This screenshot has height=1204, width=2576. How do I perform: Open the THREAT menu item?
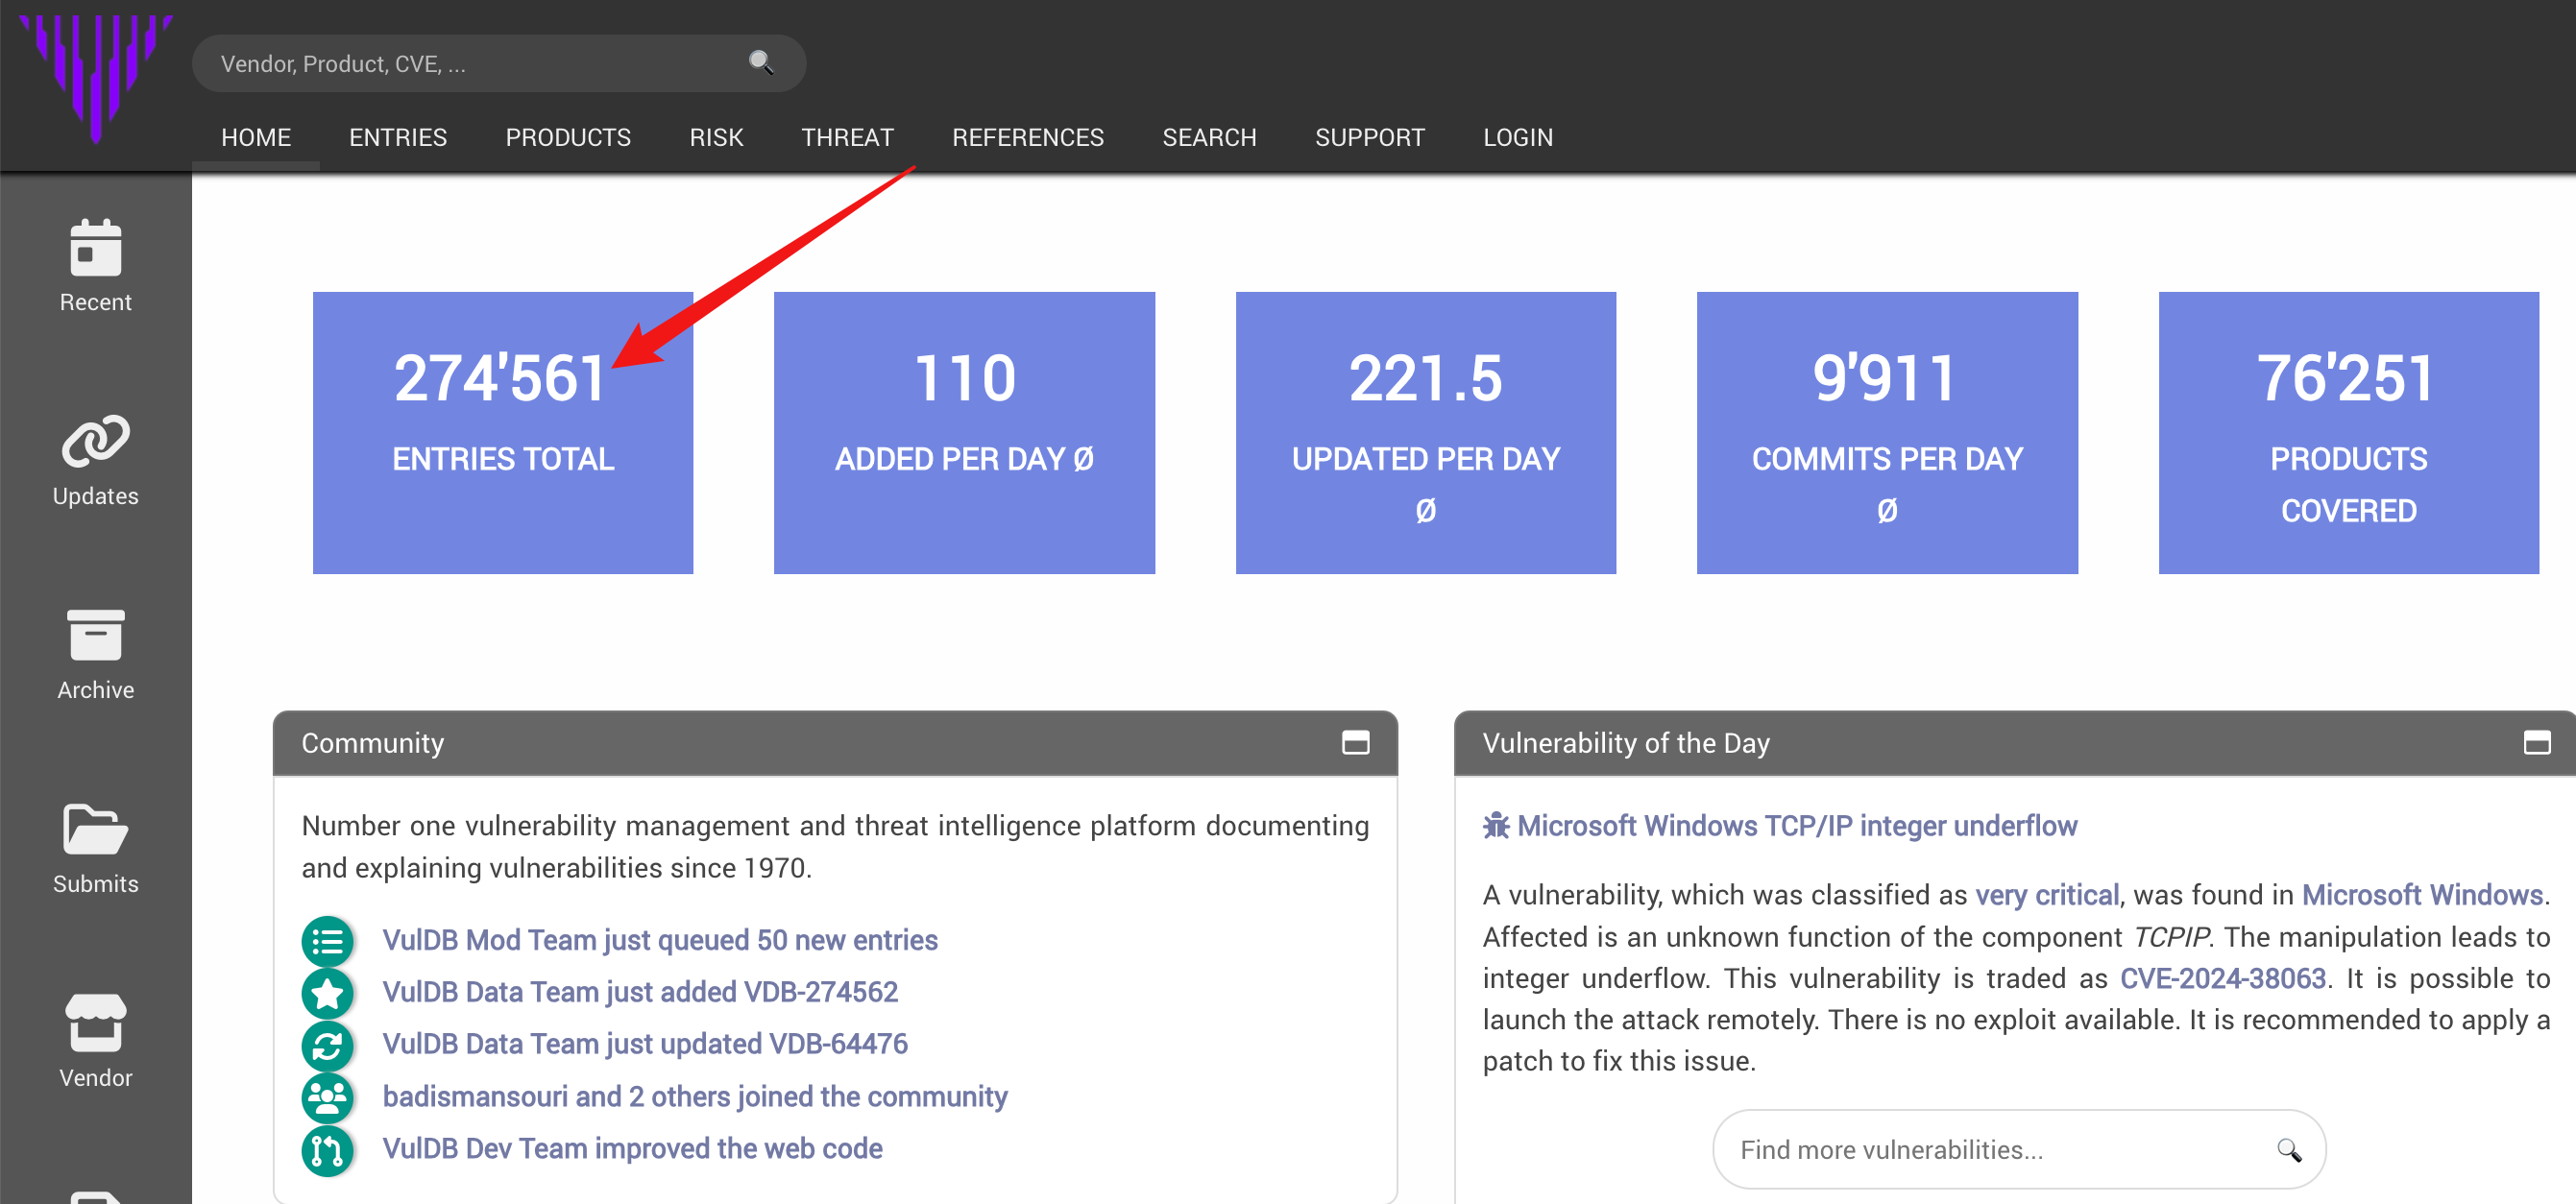pyautogui.click(x=846, y=137)
